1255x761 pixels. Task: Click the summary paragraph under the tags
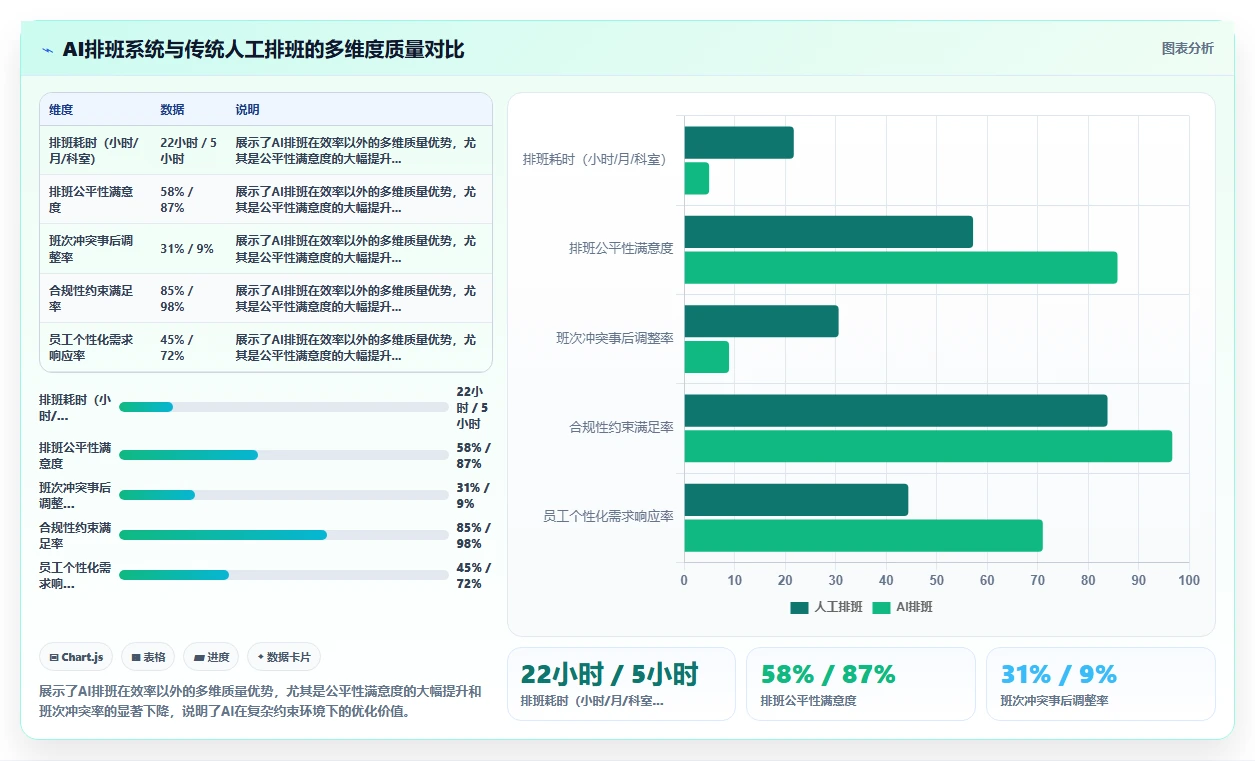click(260, 702)
